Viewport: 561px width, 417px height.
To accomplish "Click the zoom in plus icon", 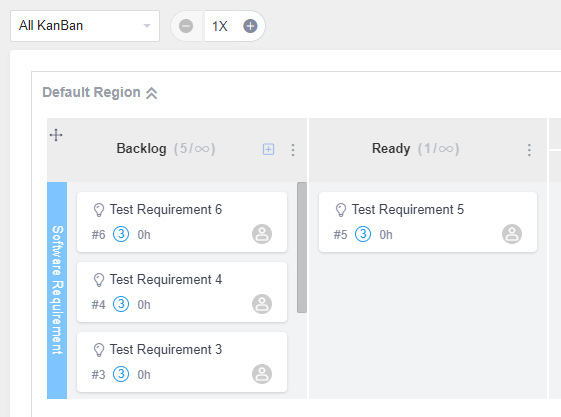I will [x=250, y=26].
